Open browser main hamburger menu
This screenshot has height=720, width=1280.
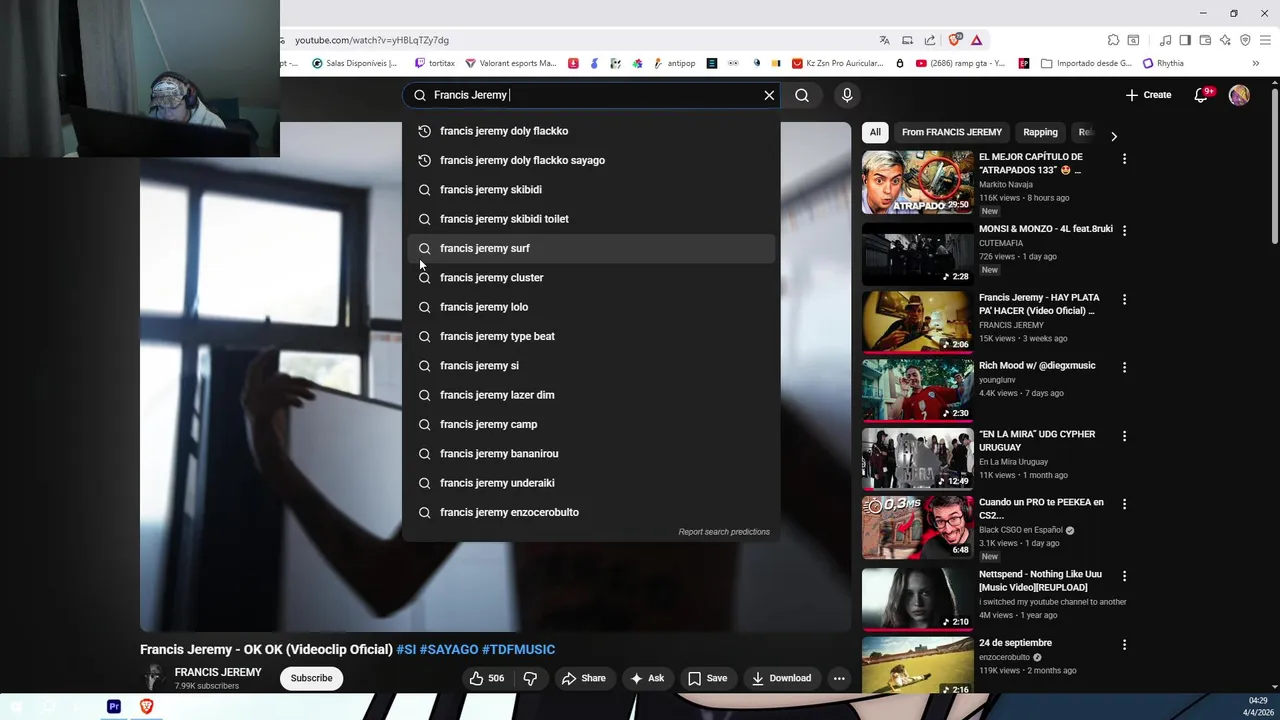click(x=1265, y=40)
